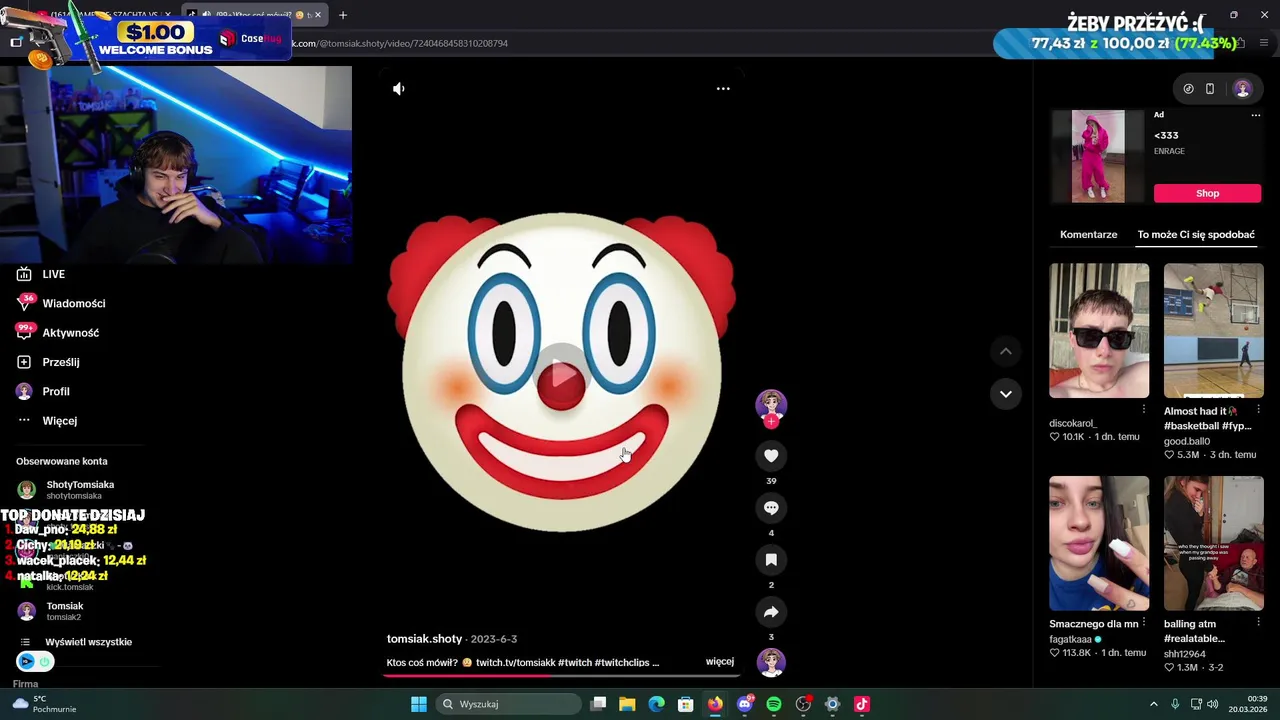The height and width of the screenshot is (720, 1280).
Task: Open 'balling atm' video thumbnail
Action: click(1213, 543)
